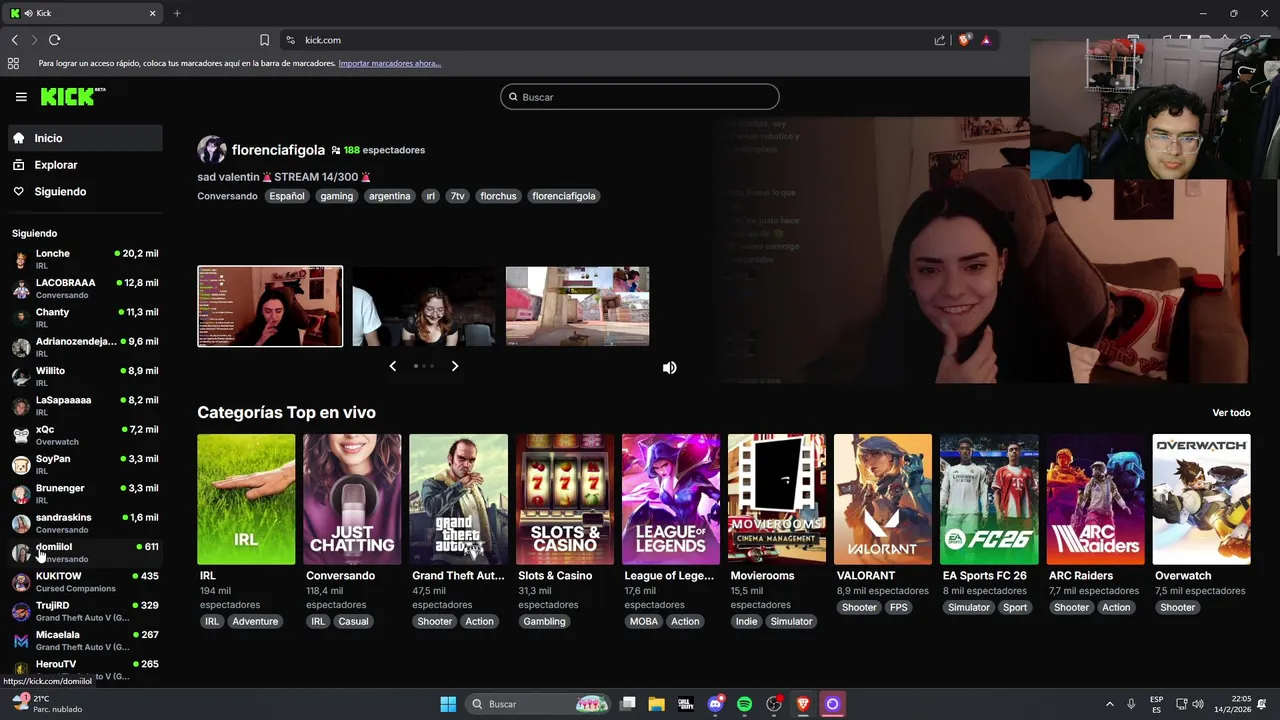Toggle the featured stream volume
Screen dimensions: 1280x720
669,368
